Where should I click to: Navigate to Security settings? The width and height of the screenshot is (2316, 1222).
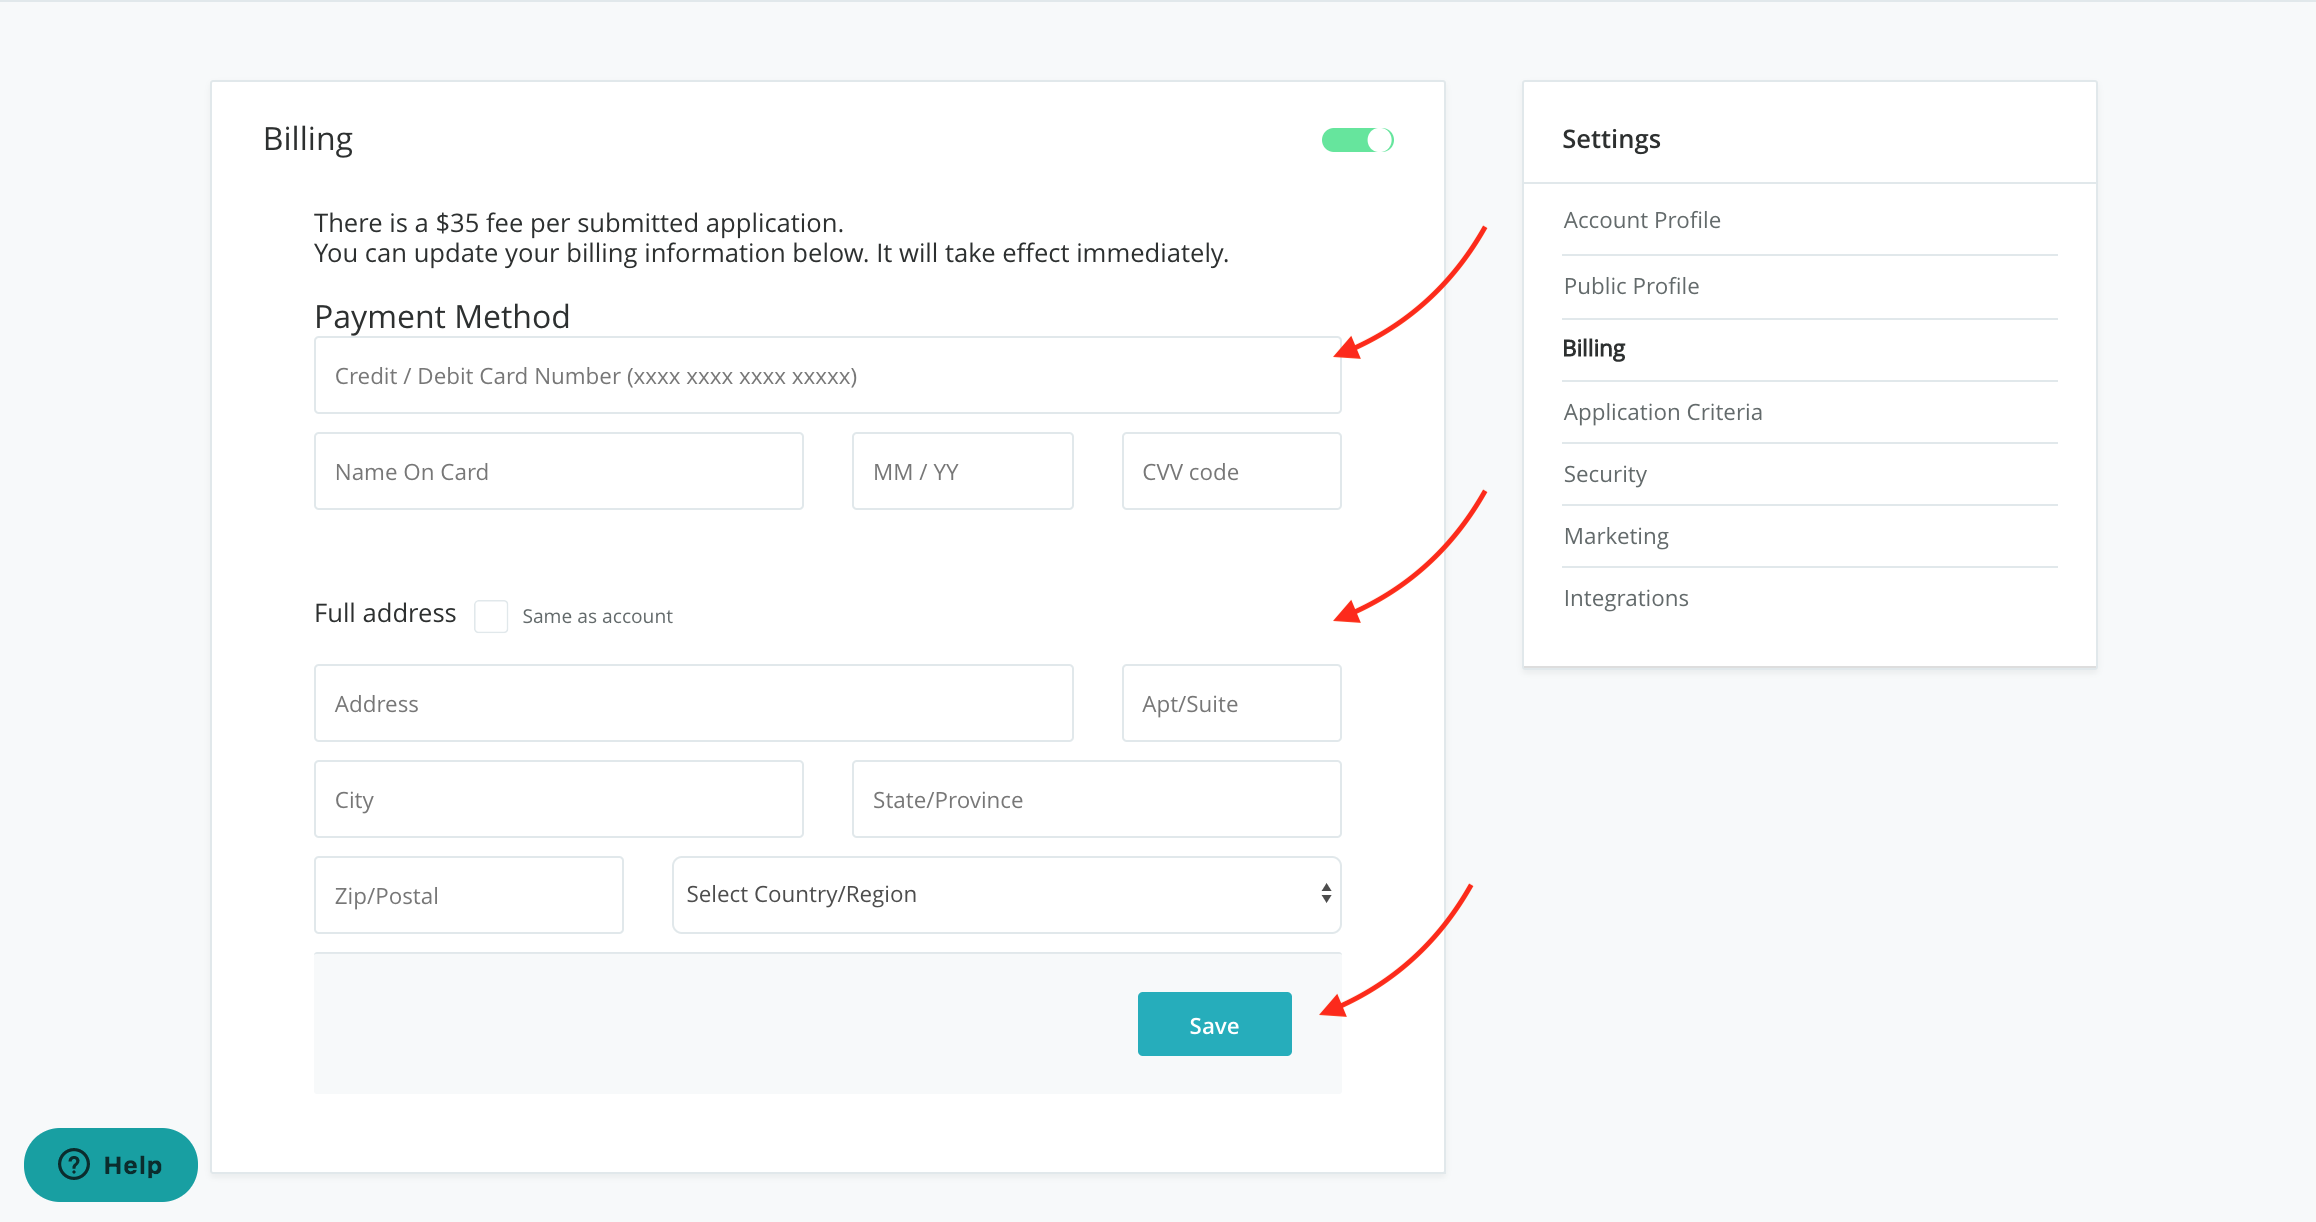pyautogui.click(x=1605, y=474)
